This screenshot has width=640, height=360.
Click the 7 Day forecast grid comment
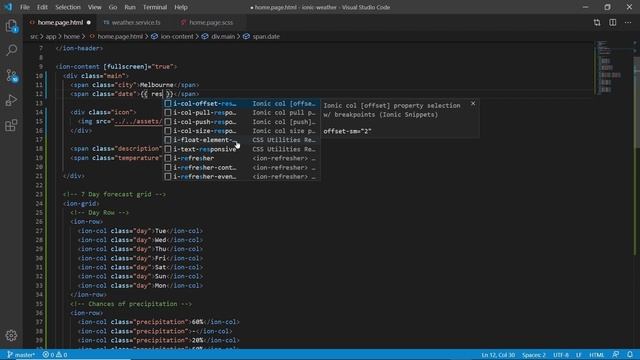114,194
